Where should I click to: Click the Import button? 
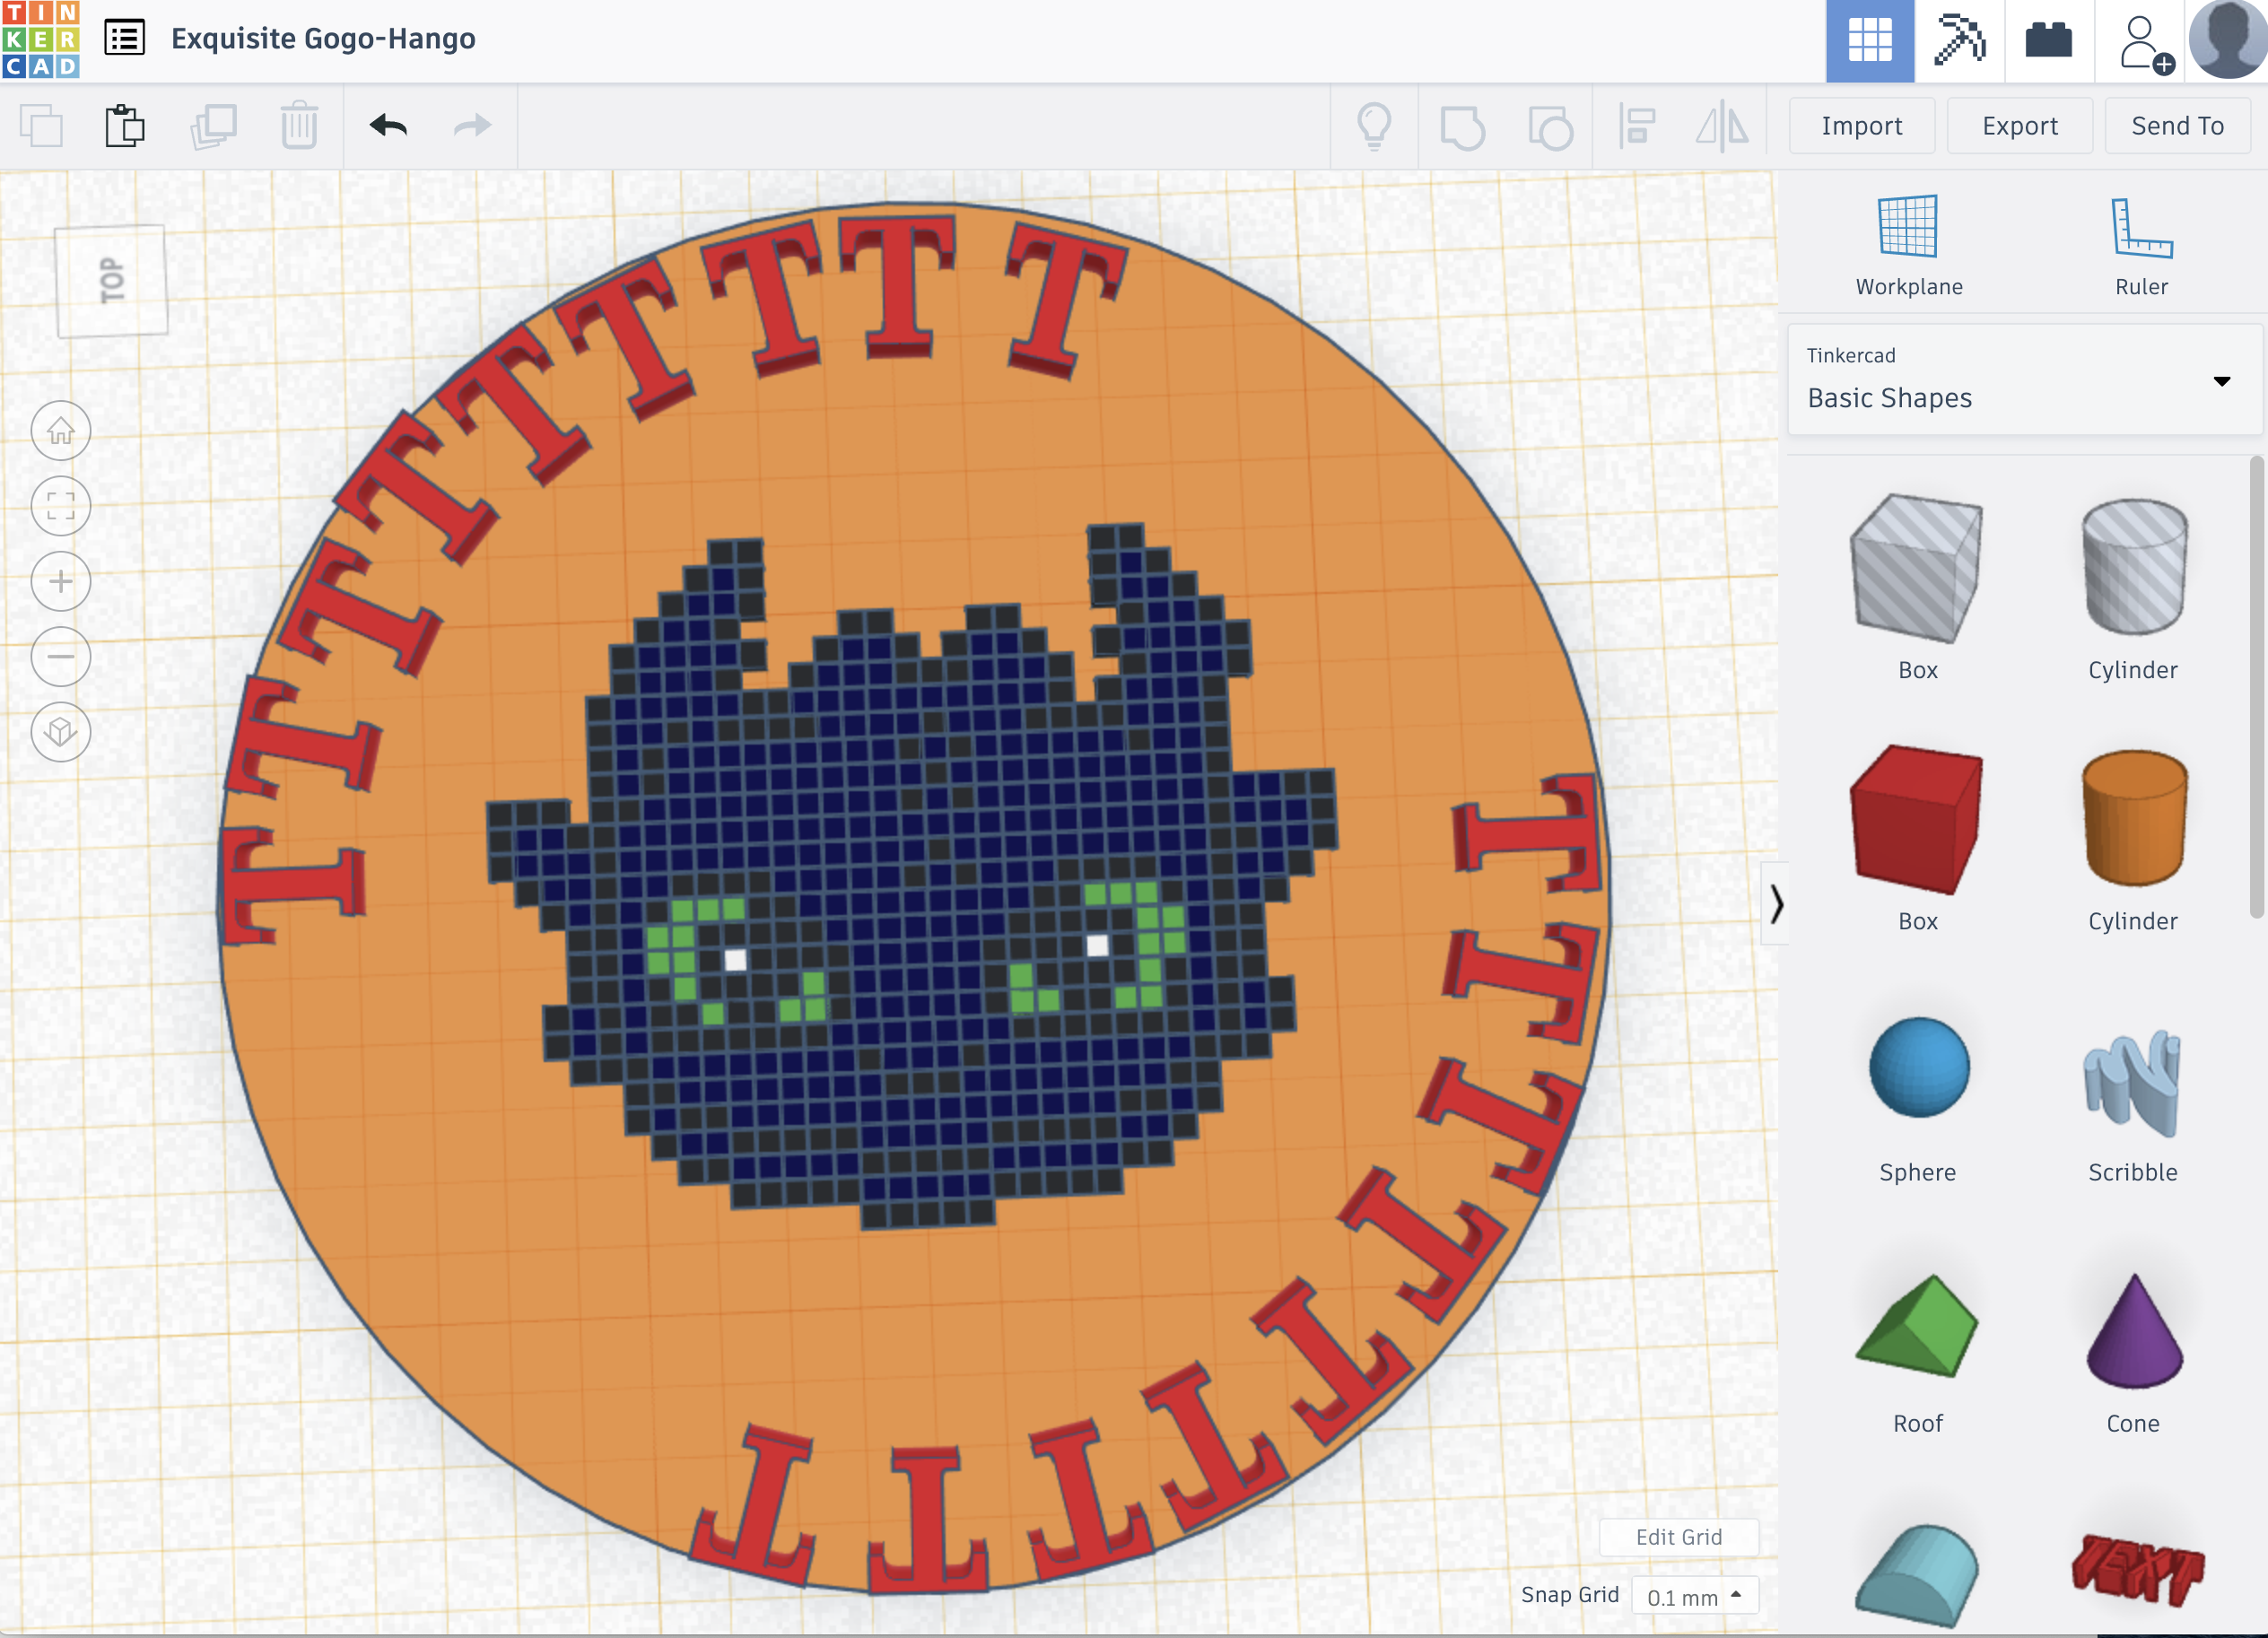[x=1861, y=126]
